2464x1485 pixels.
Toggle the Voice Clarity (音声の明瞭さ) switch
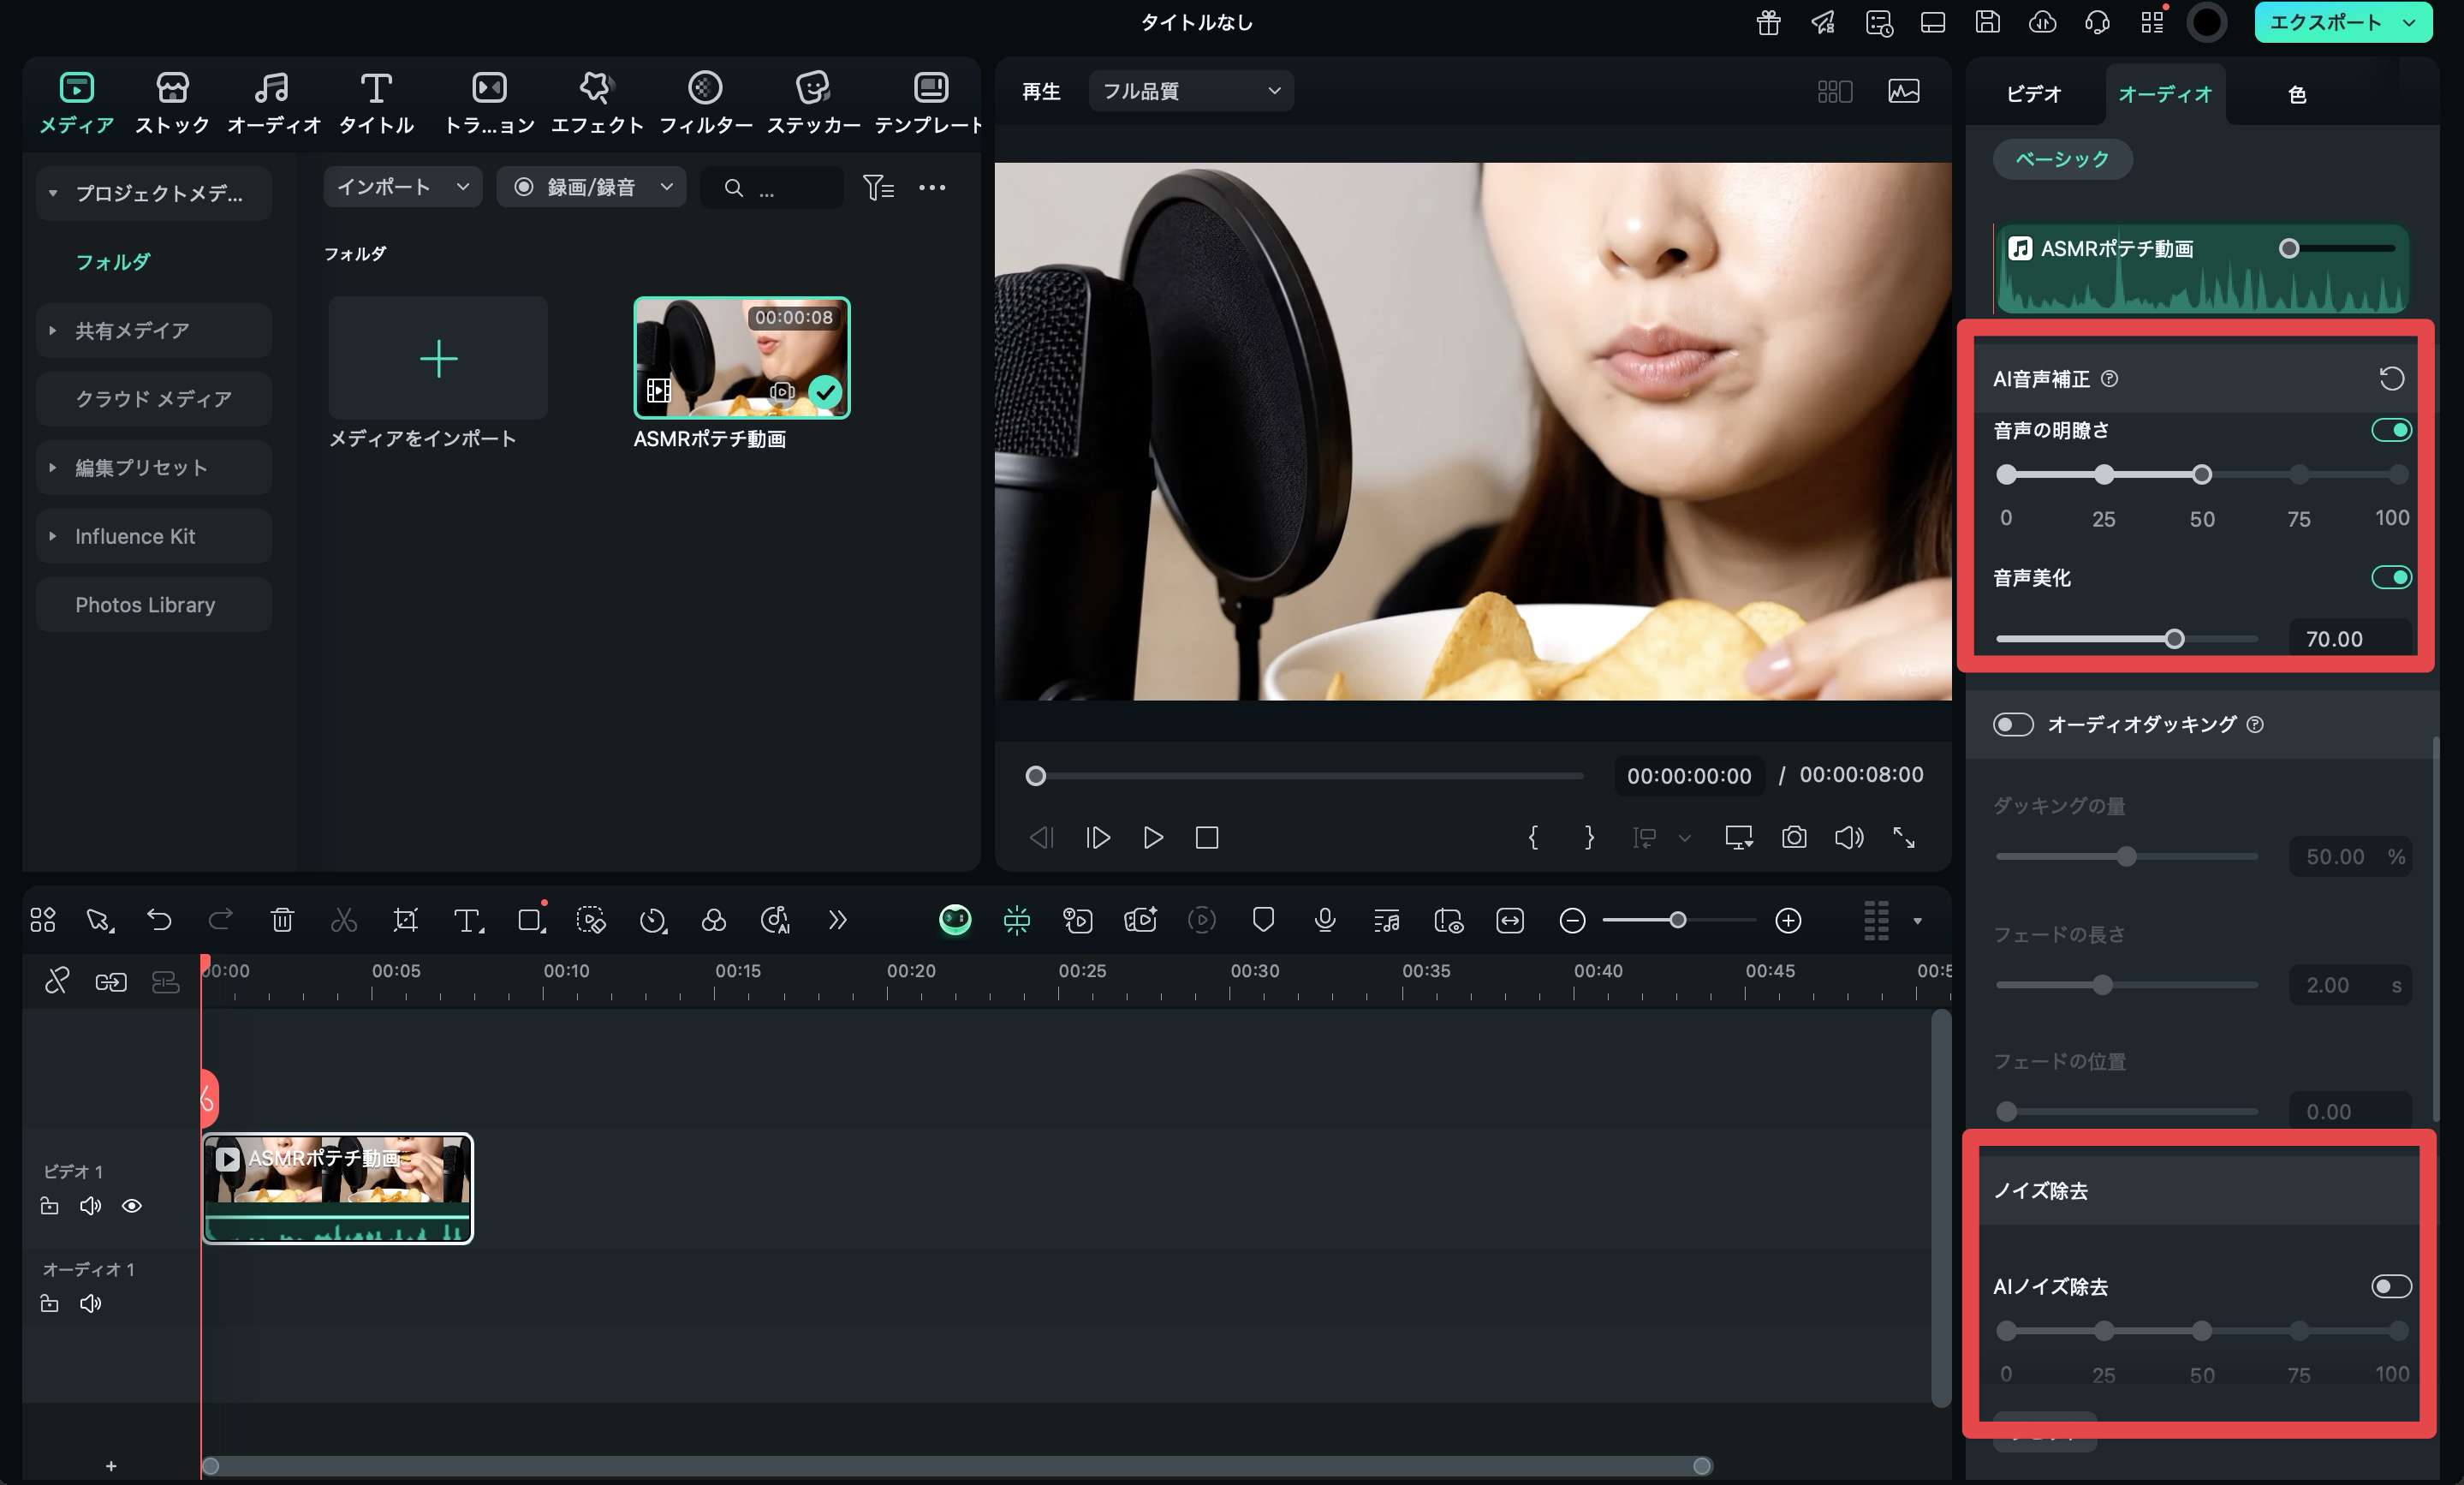(2391, 430)
